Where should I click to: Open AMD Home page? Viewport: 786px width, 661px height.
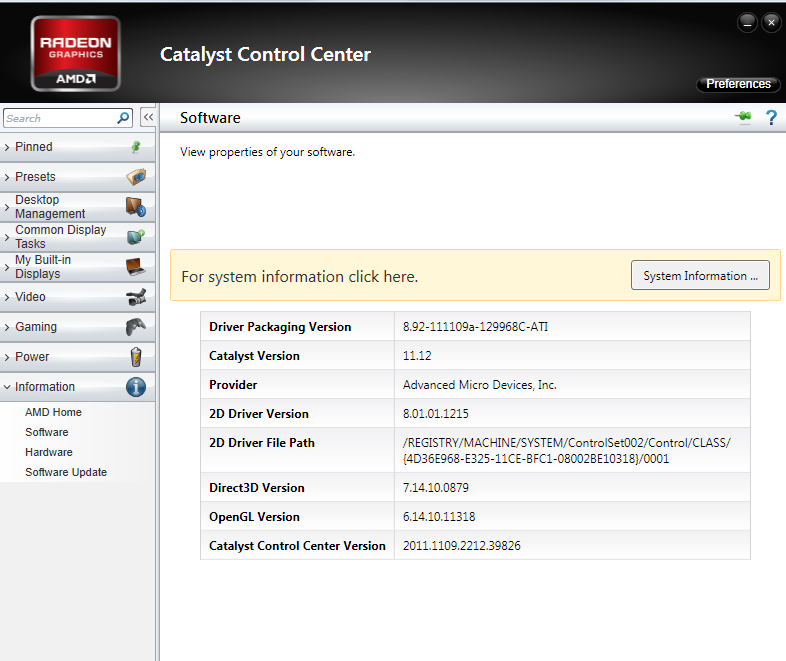pyautogui.click(x=53, y=412)
